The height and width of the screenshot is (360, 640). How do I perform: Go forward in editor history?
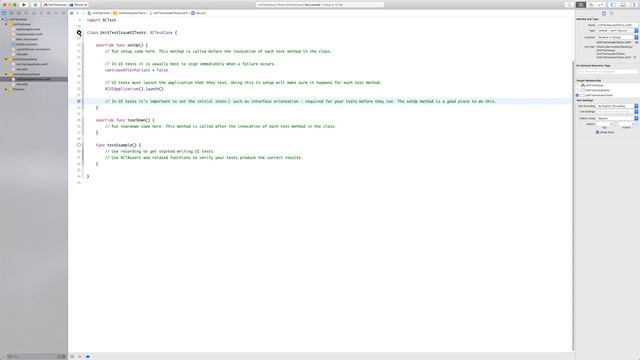tap(83, 13)
